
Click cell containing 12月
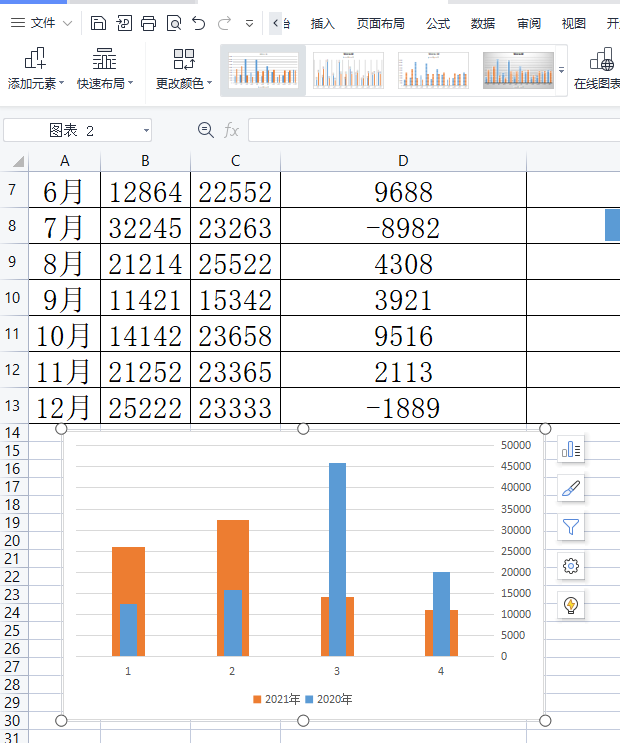64,406
